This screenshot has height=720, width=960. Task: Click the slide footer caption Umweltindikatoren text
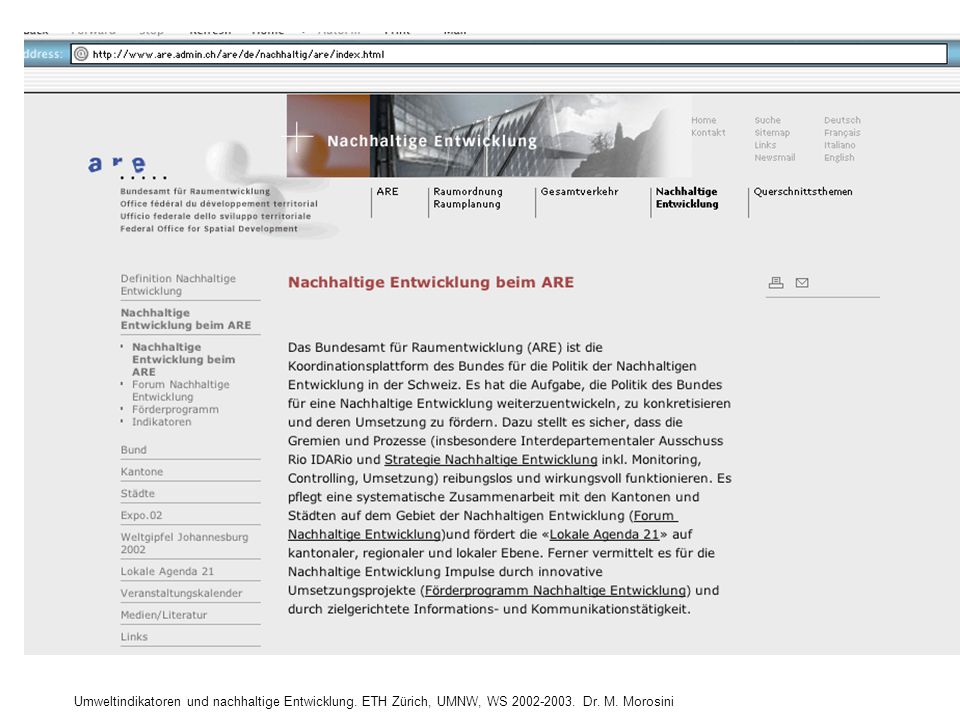point(373,702)
